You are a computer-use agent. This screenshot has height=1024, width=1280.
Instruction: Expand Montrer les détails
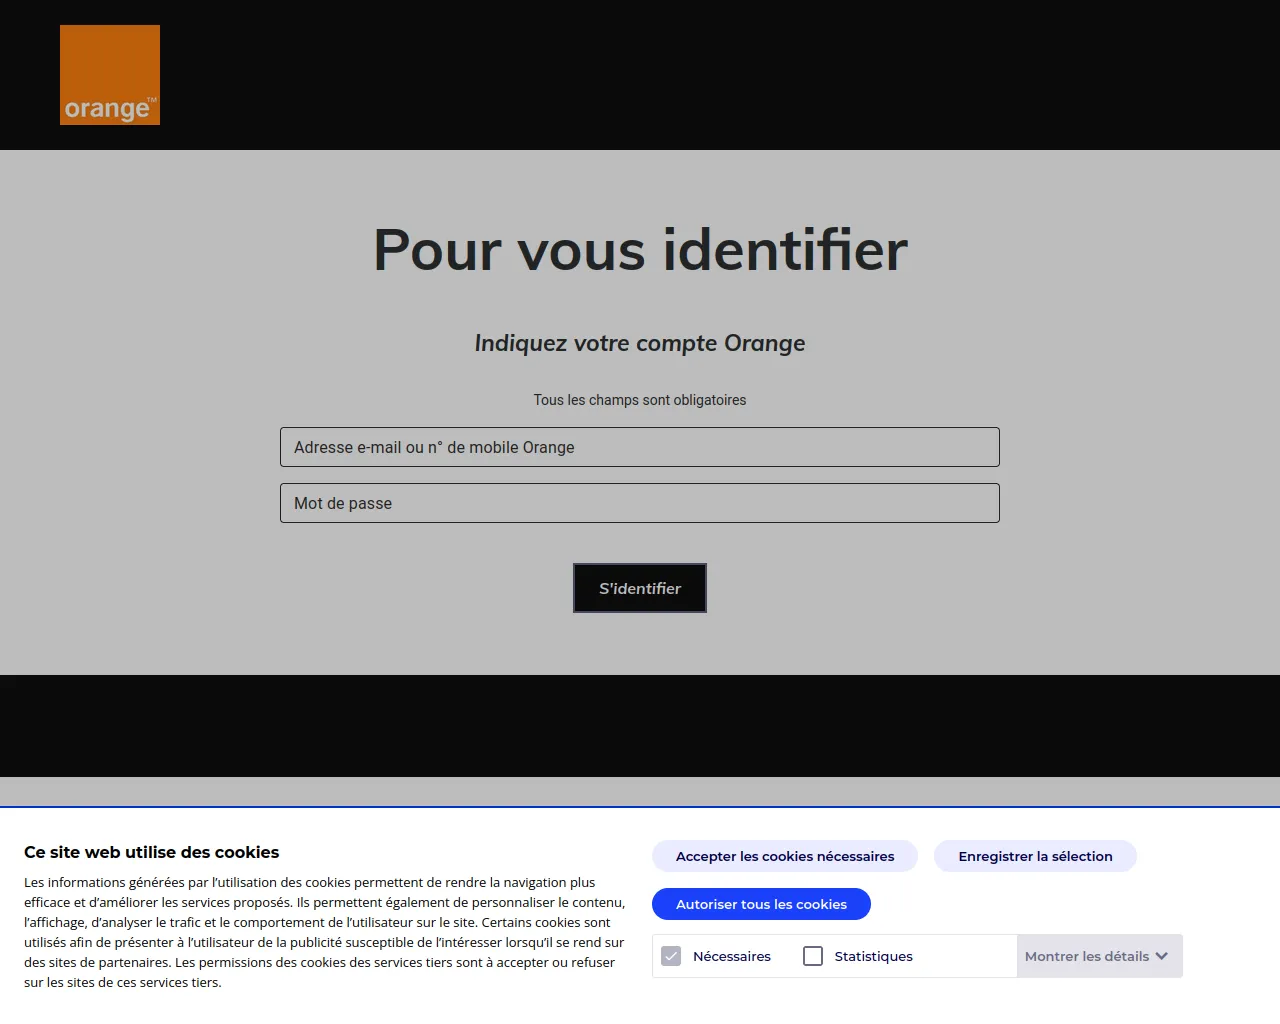[x=1099, y=956]
